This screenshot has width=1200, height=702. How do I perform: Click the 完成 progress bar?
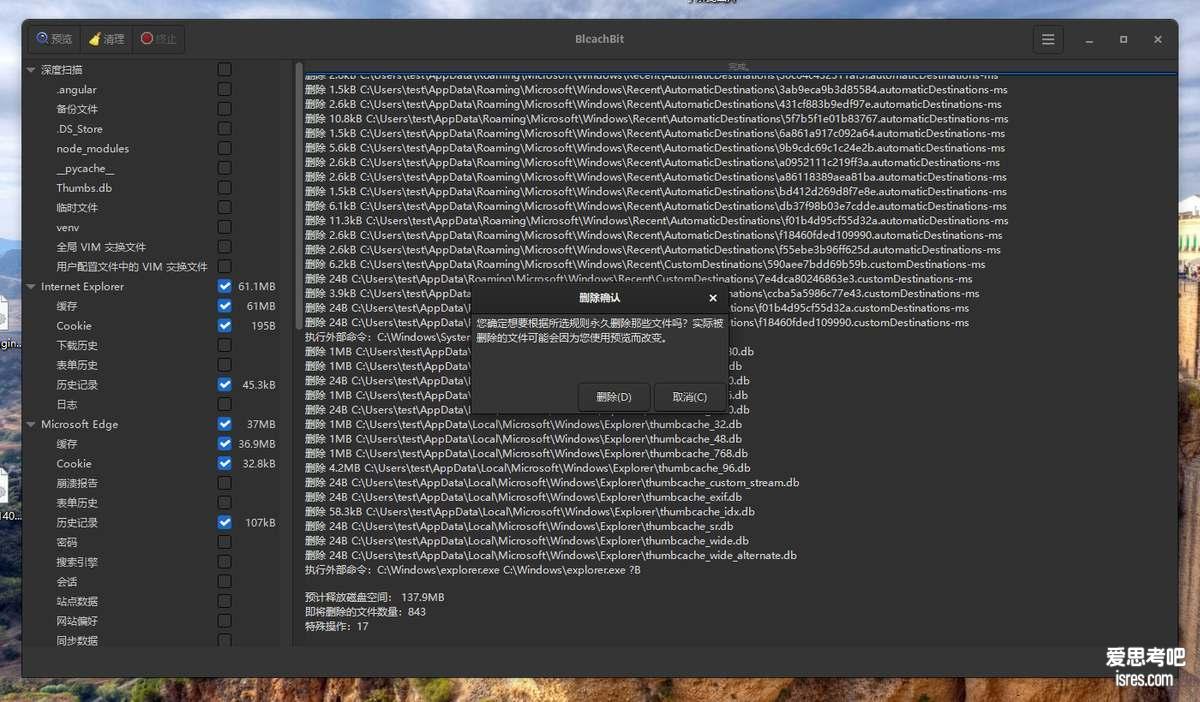click(738, 68)
